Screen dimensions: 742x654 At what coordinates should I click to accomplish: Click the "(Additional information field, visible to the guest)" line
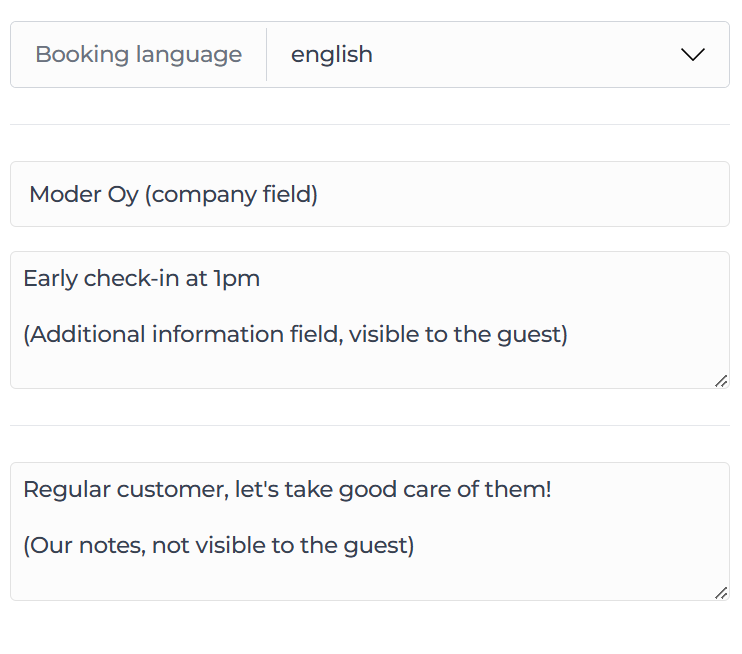(295, 334)
